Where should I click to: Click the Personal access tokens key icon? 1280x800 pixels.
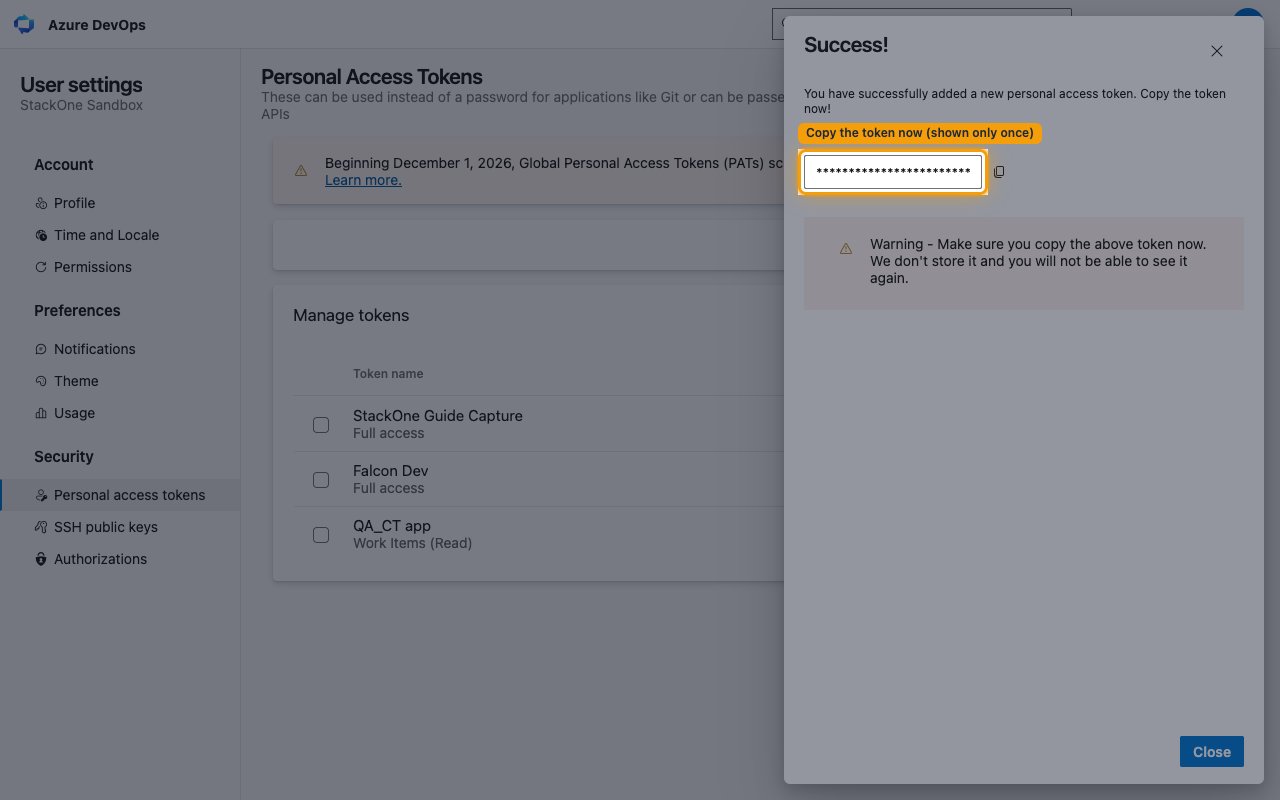[41, 495]
